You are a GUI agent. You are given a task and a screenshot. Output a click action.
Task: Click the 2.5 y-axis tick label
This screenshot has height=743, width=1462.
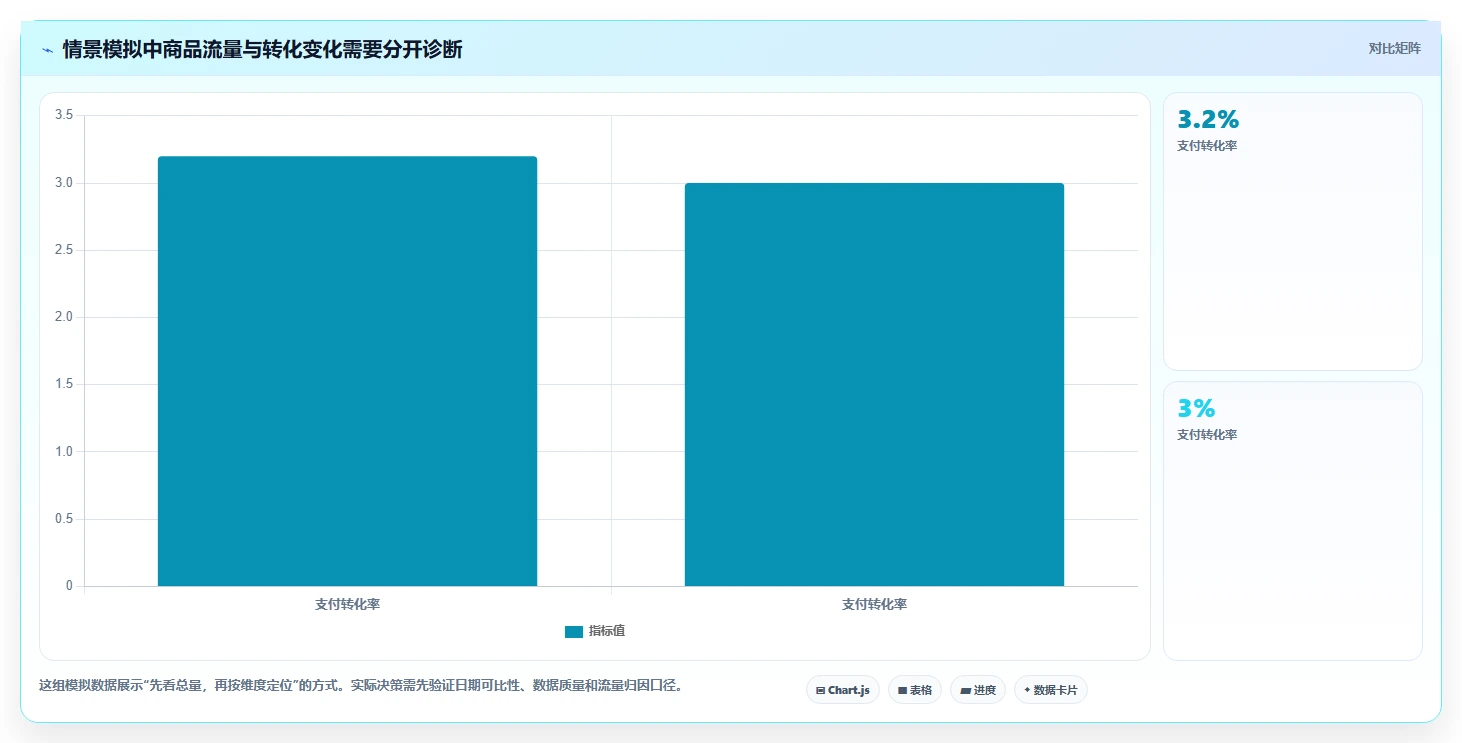[64, 250]
